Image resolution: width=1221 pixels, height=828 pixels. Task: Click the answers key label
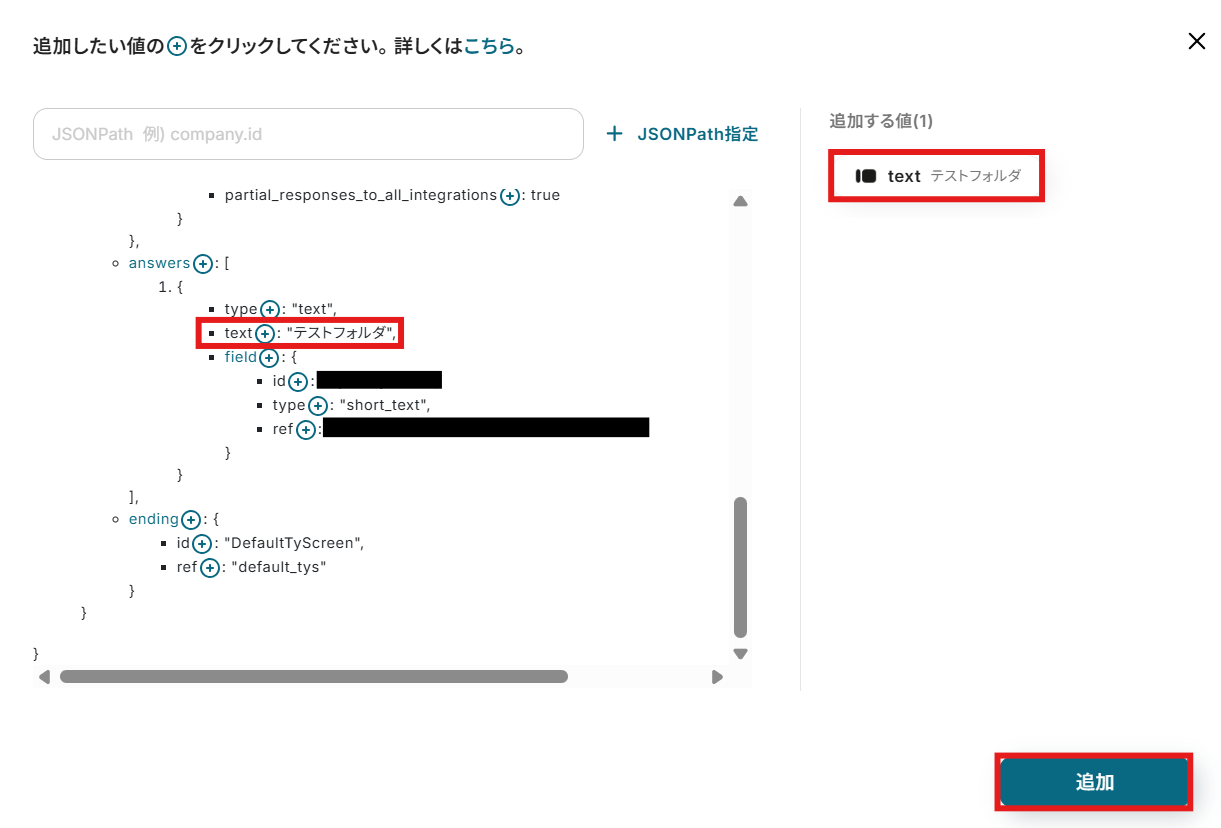(159, 263)
